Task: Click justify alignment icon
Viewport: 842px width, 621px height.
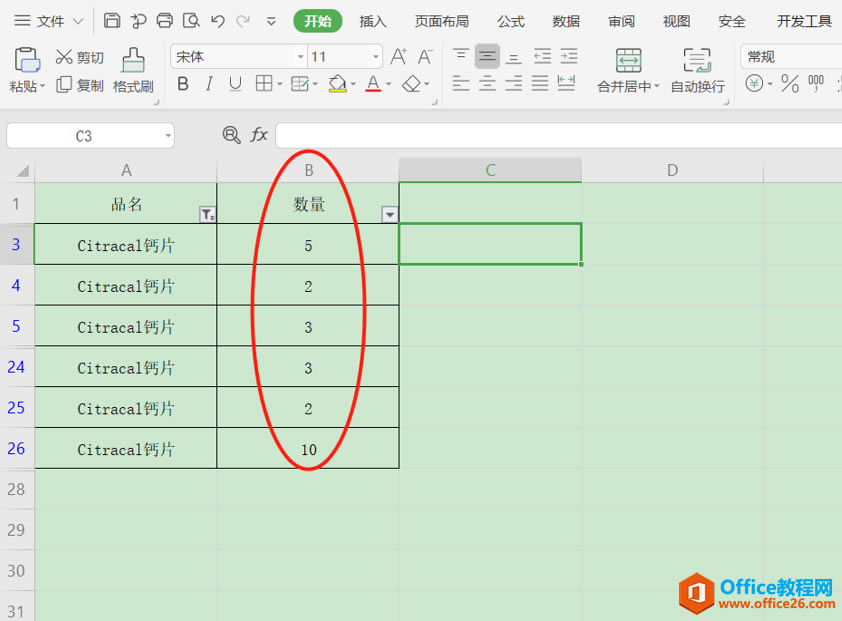Action: (540, 83)
